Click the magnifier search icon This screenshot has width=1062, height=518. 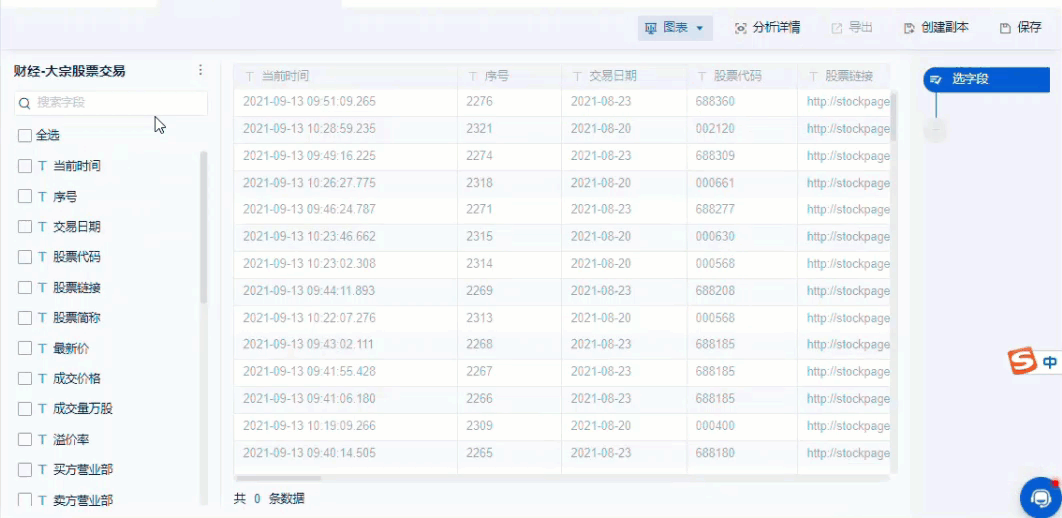(x=25, y=103)
